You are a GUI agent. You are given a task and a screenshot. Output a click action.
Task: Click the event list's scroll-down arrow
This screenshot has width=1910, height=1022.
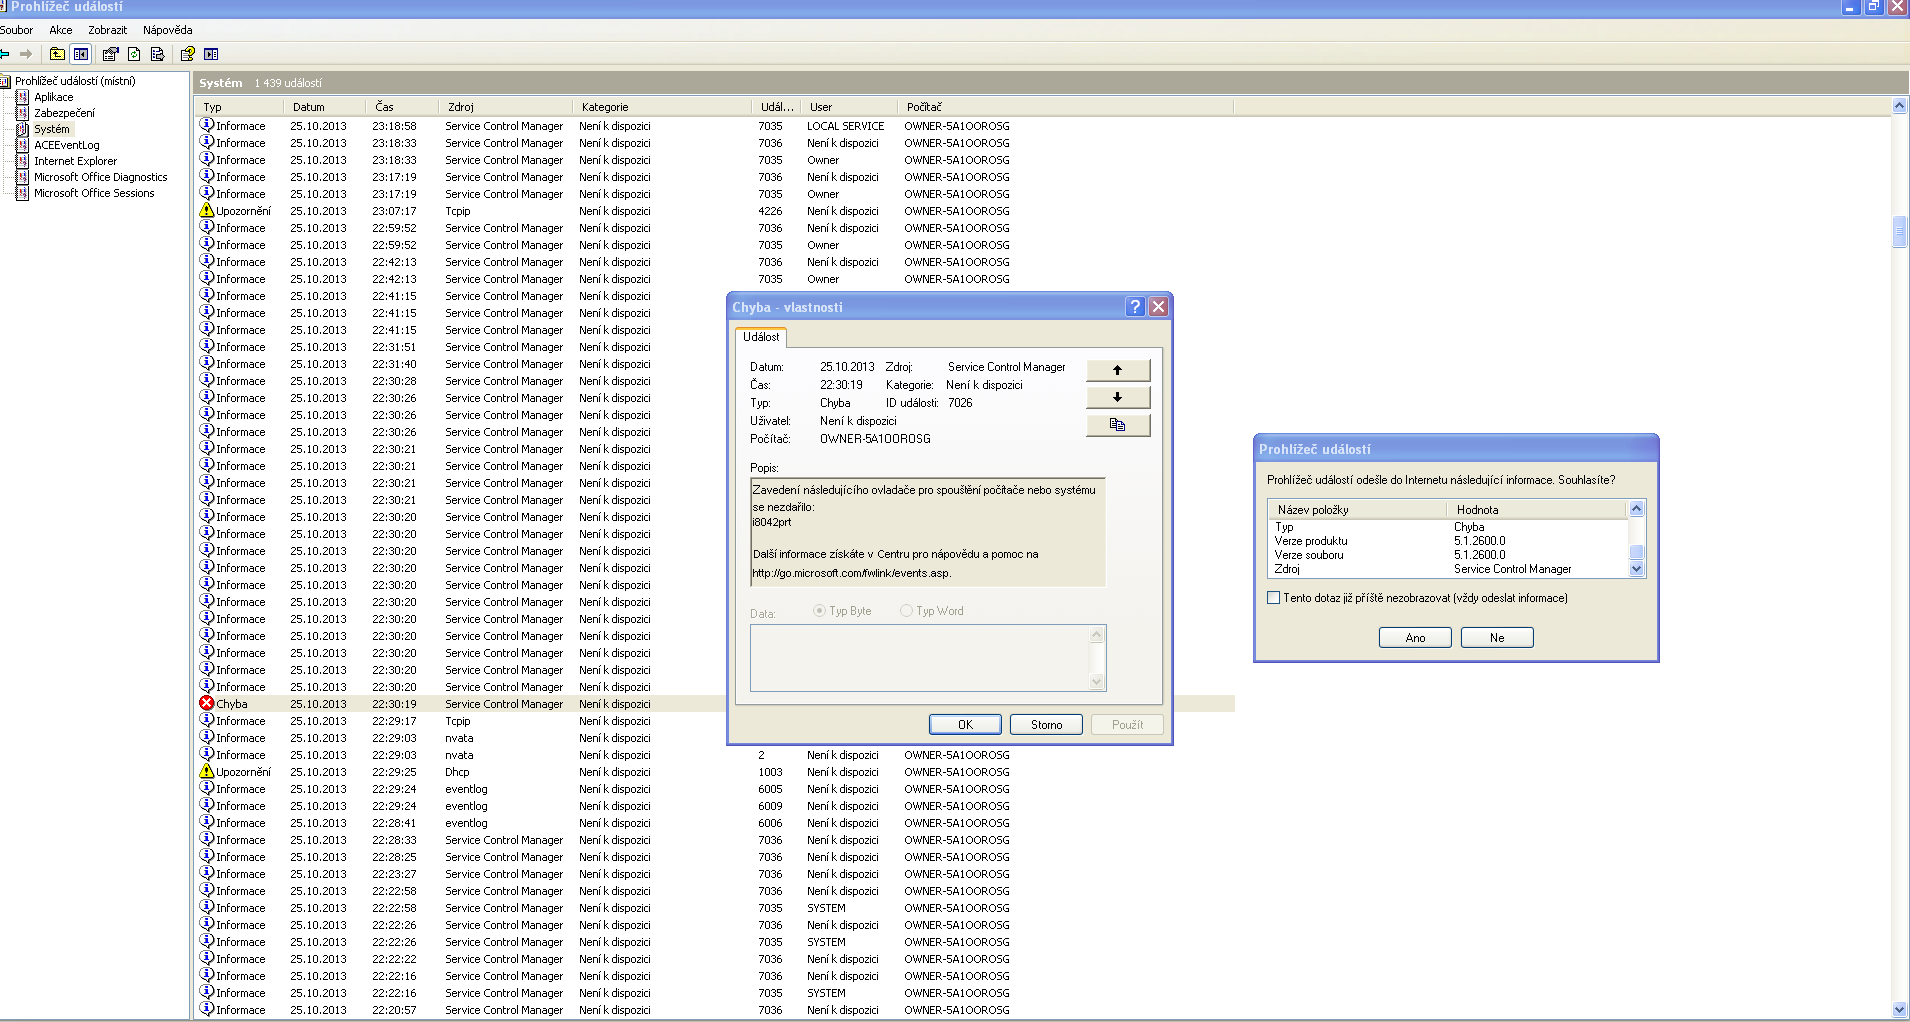1900,1010
